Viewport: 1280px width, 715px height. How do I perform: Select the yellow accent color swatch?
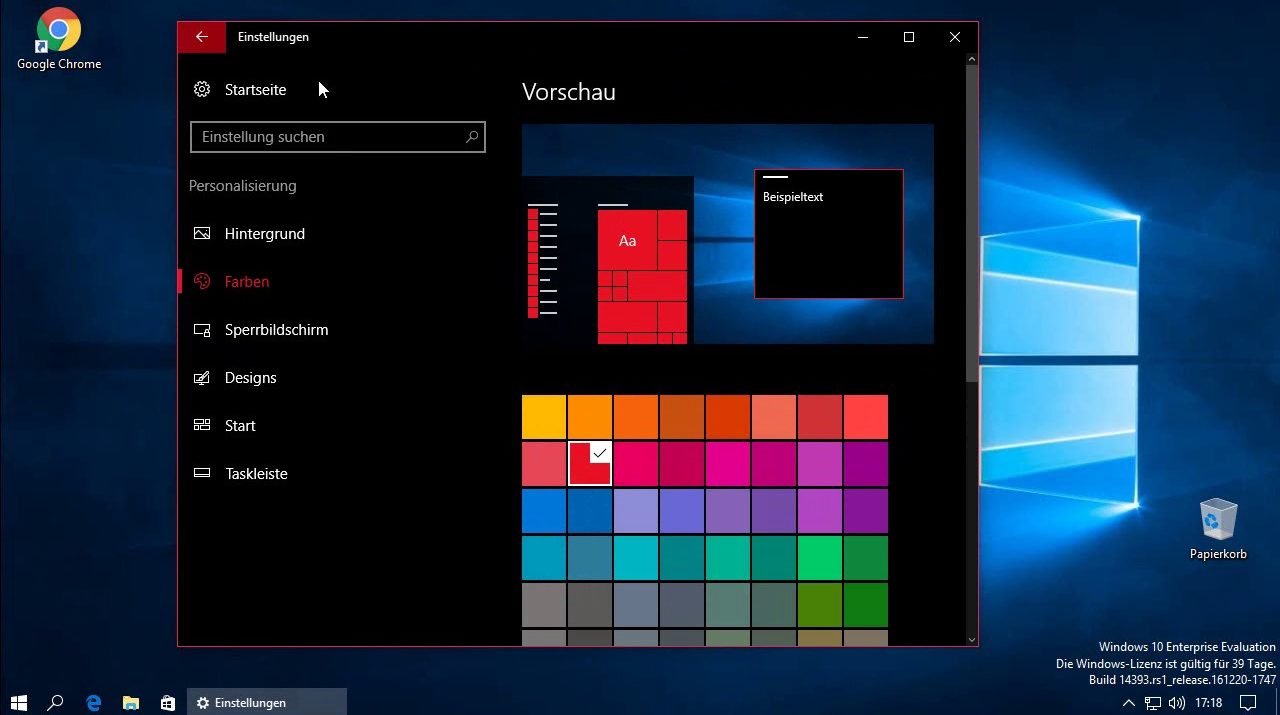tap(544, 417)
